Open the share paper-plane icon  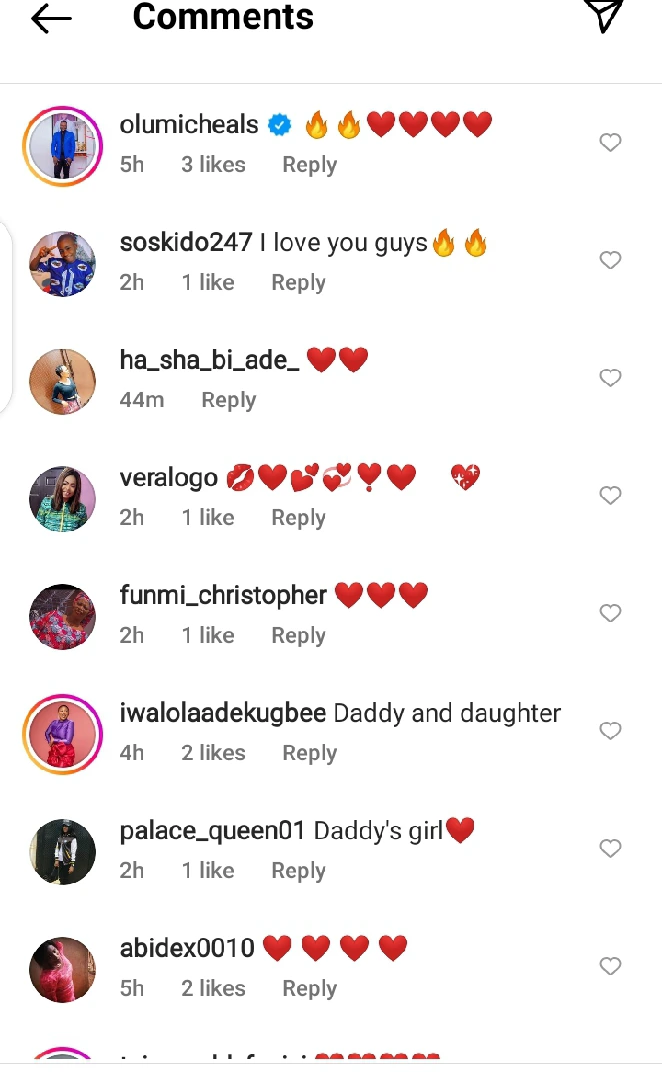[603, 16]
